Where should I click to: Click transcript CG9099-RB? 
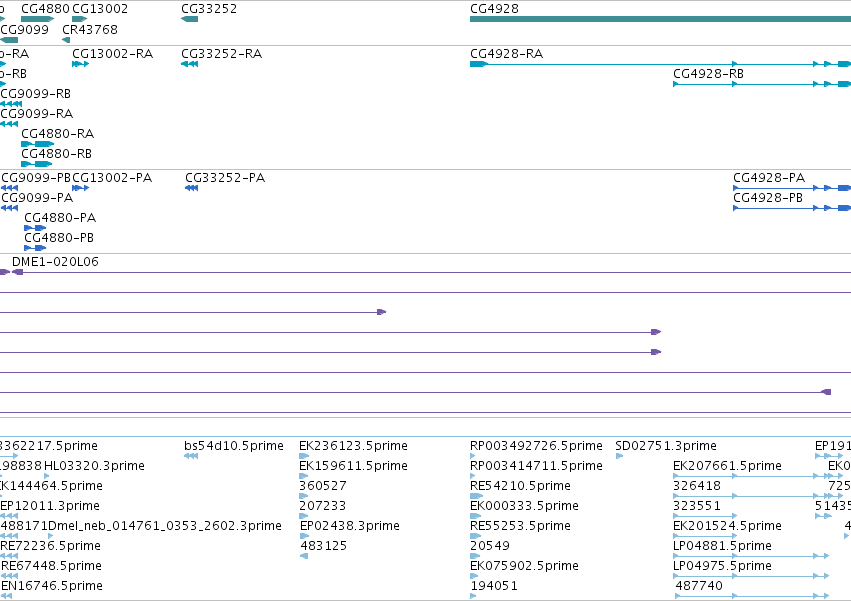tap(36, 94)
